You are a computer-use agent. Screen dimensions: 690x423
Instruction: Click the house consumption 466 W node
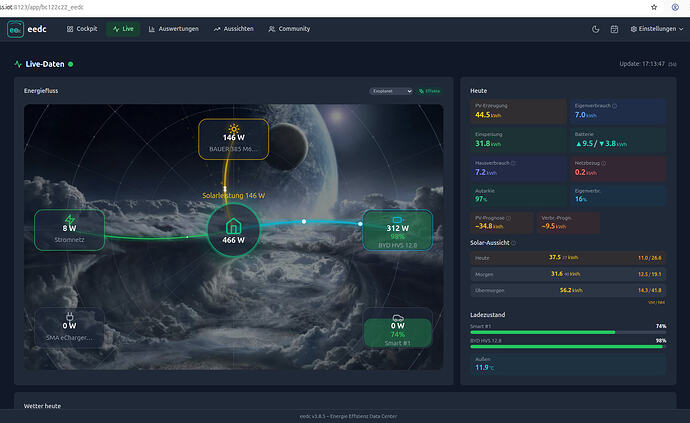pyautogui.click(x=233, y=230)
